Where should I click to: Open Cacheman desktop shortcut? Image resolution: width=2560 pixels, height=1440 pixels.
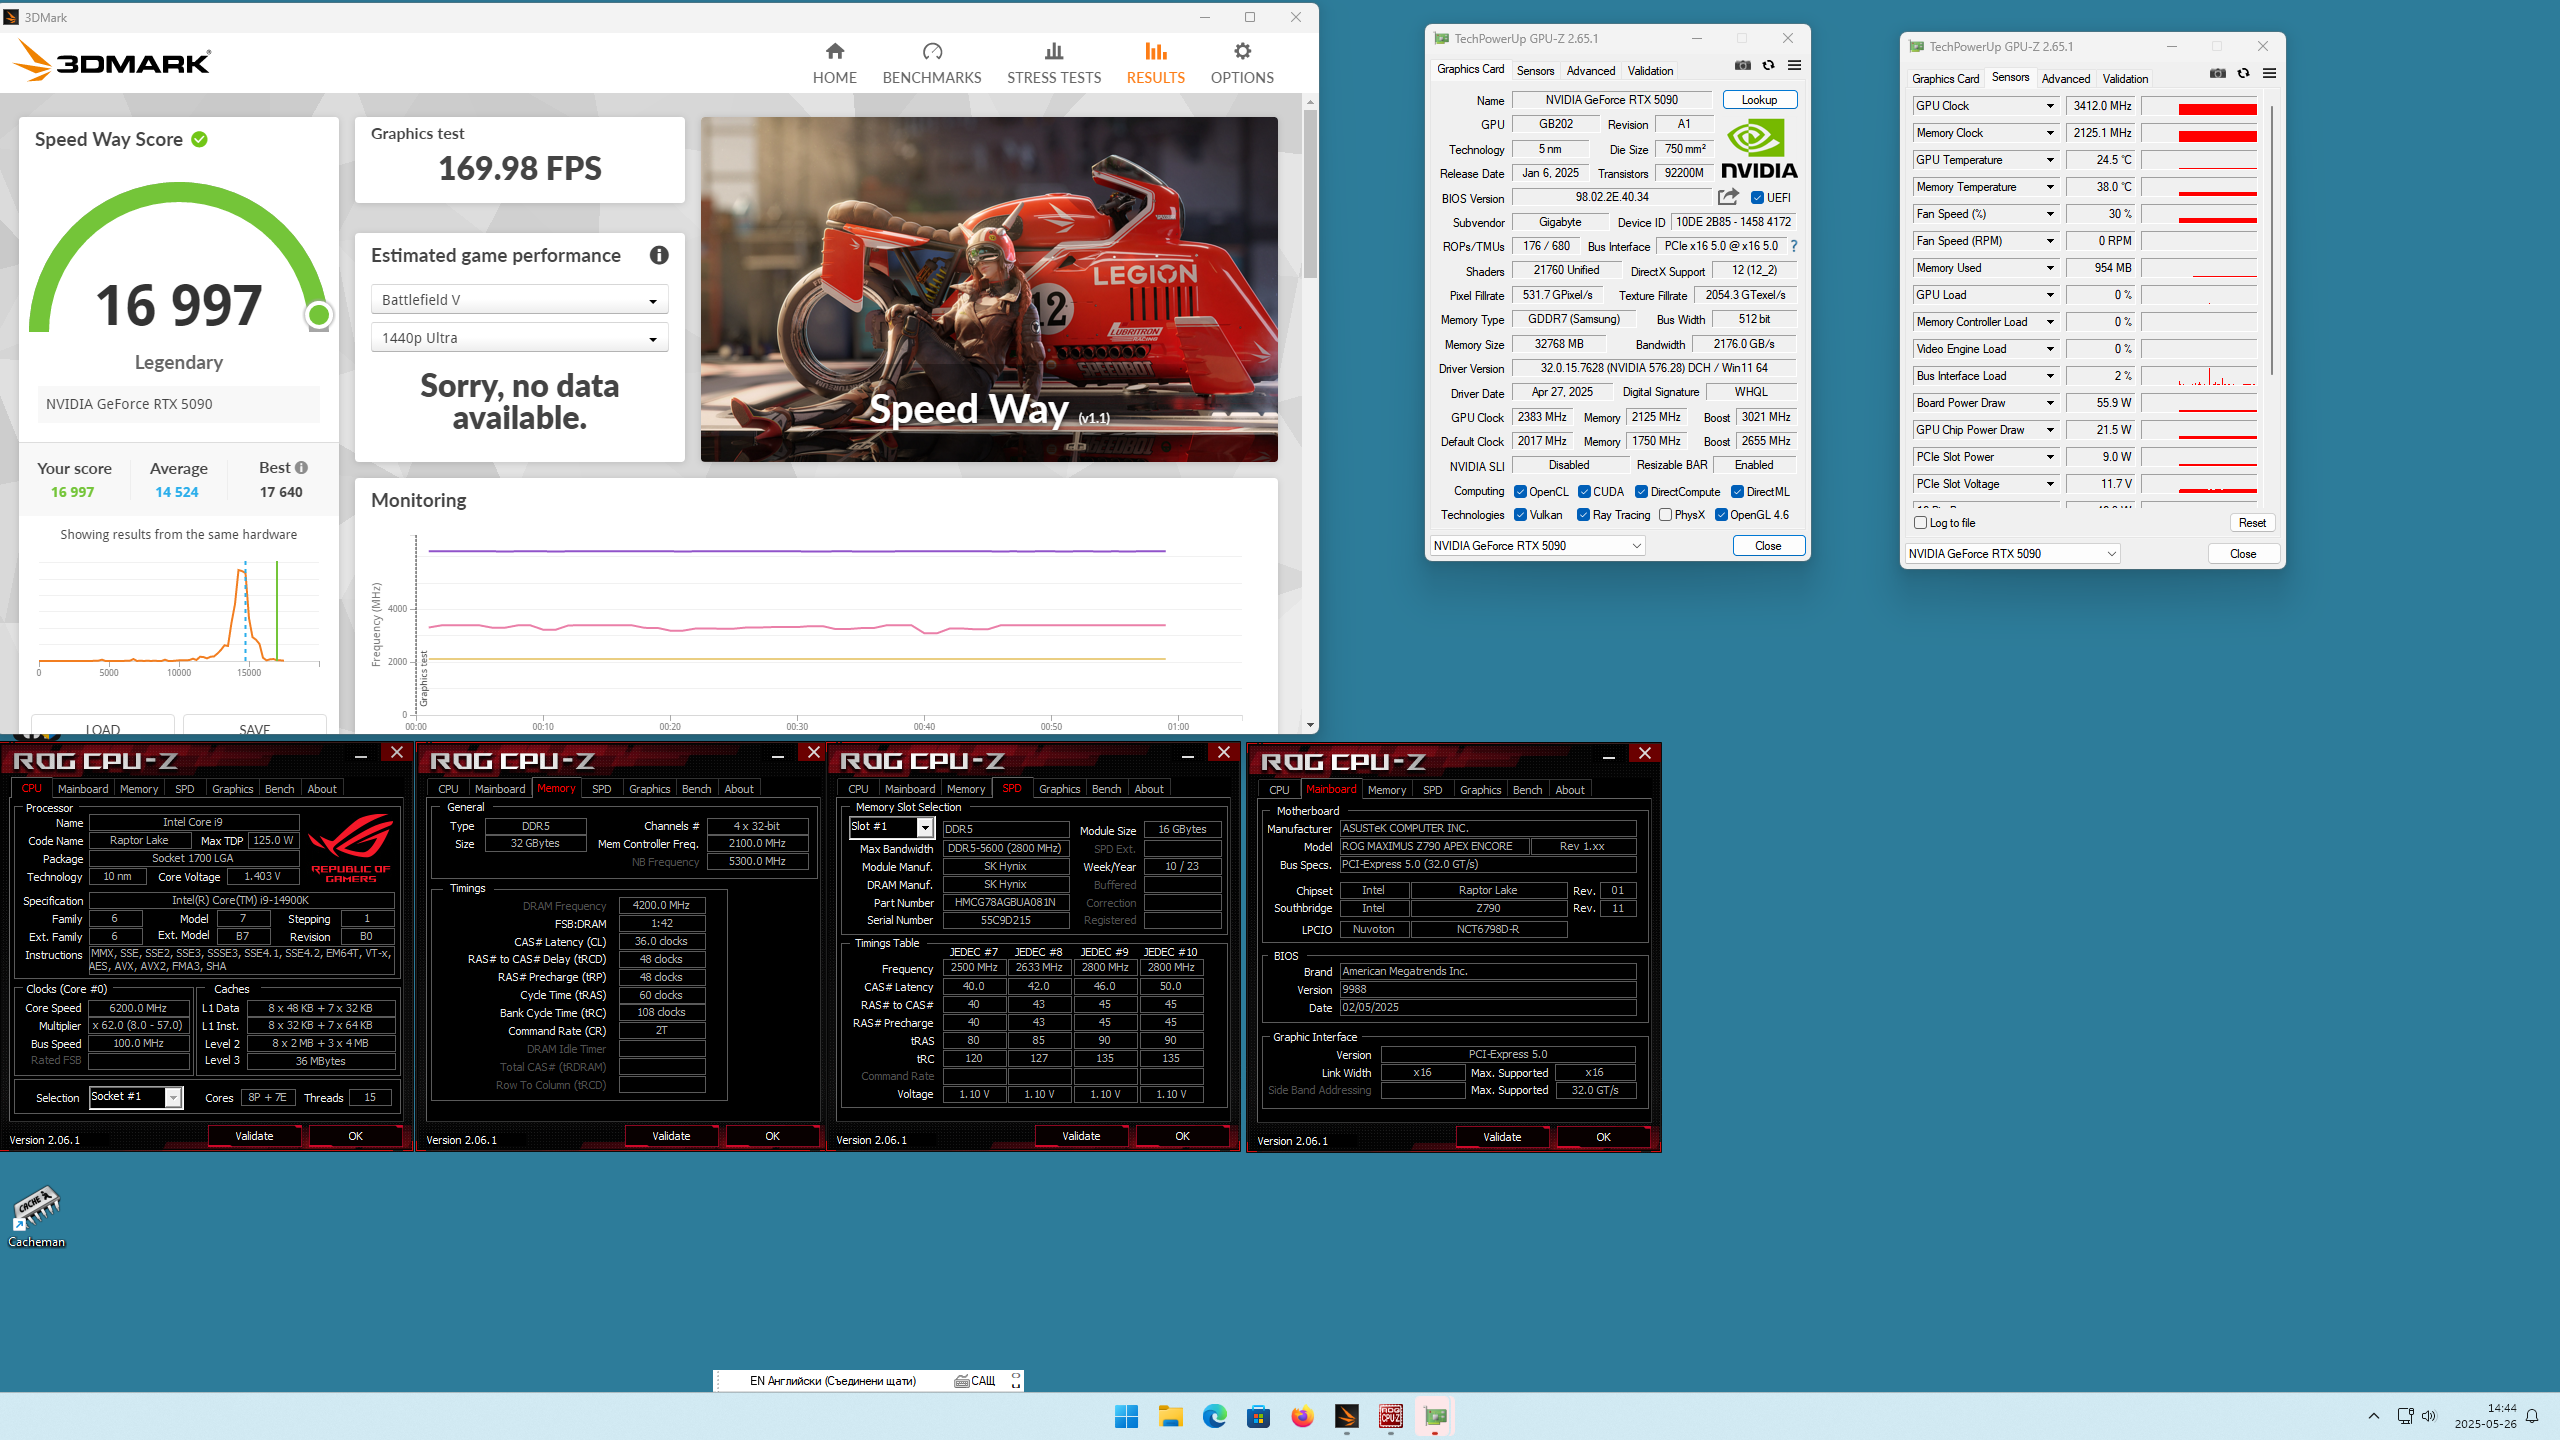pos(36,1216)
